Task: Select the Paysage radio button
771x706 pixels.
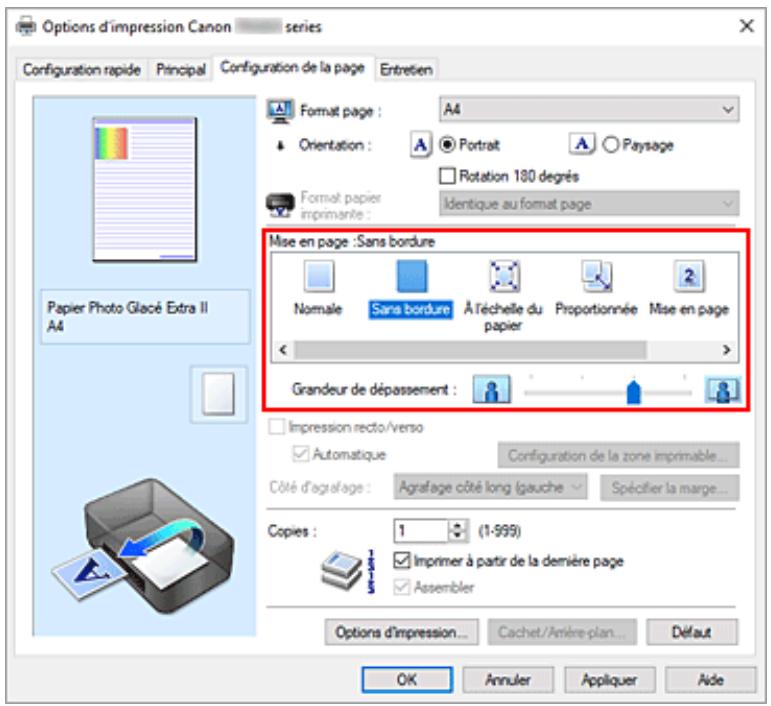Action: [610, 145]
